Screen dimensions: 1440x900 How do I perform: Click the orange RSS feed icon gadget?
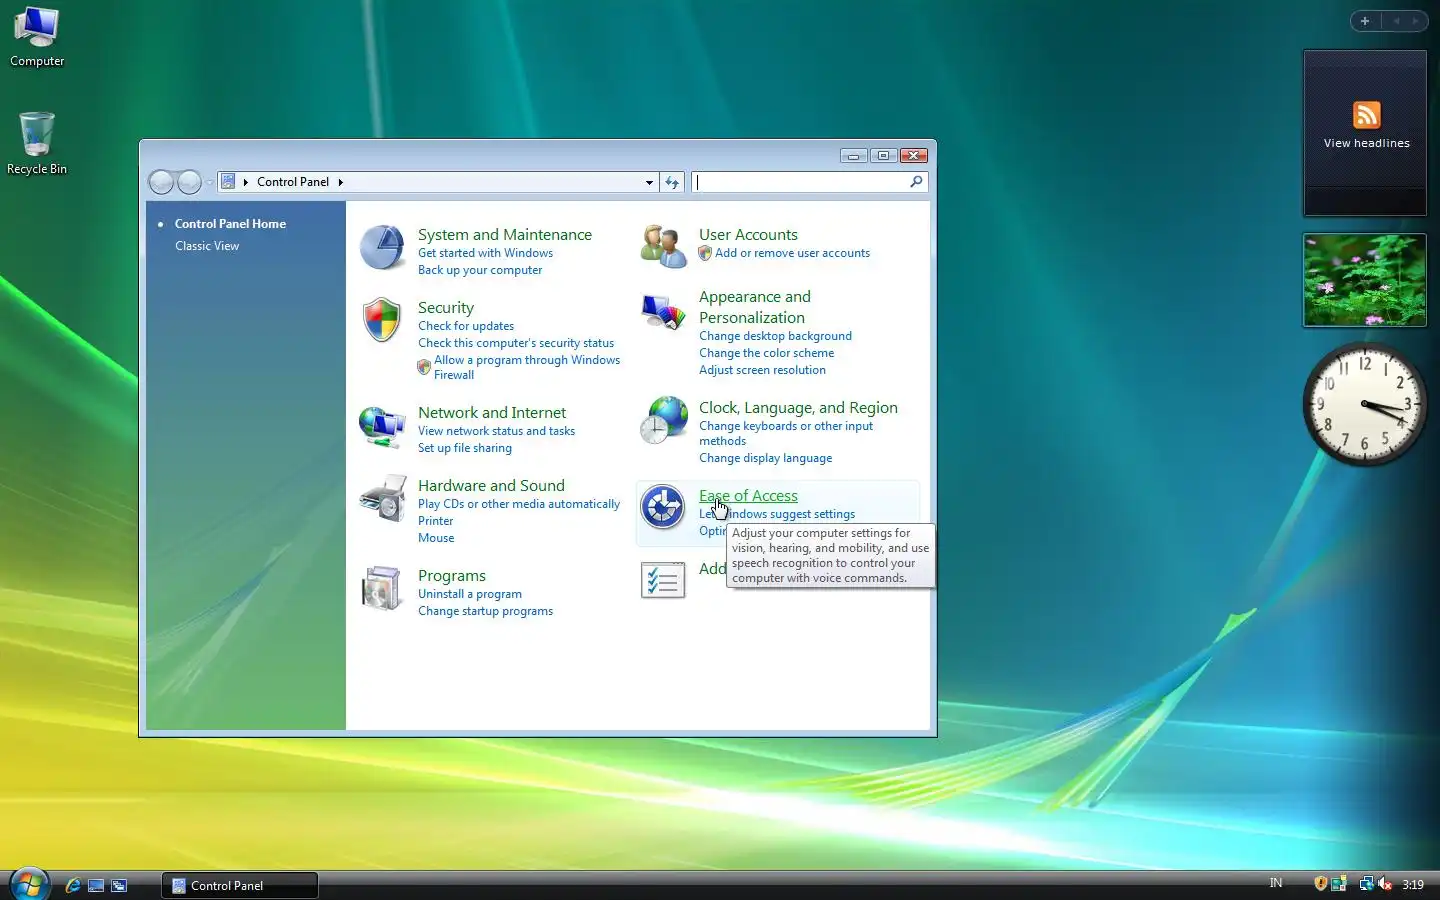(x=1367, y=115)
